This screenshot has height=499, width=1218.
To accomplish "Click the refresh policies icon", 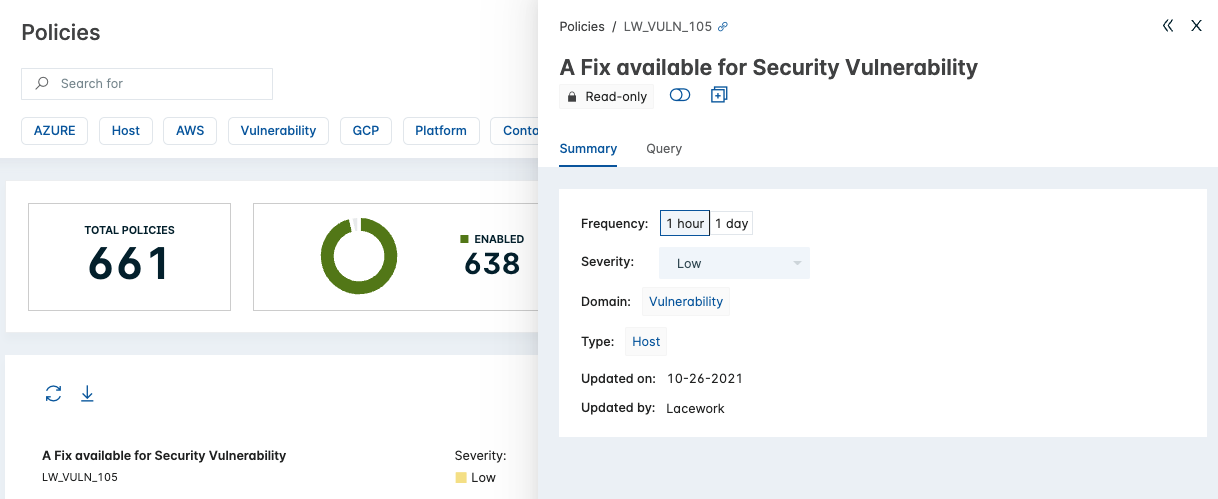I will tap(54, 394).
